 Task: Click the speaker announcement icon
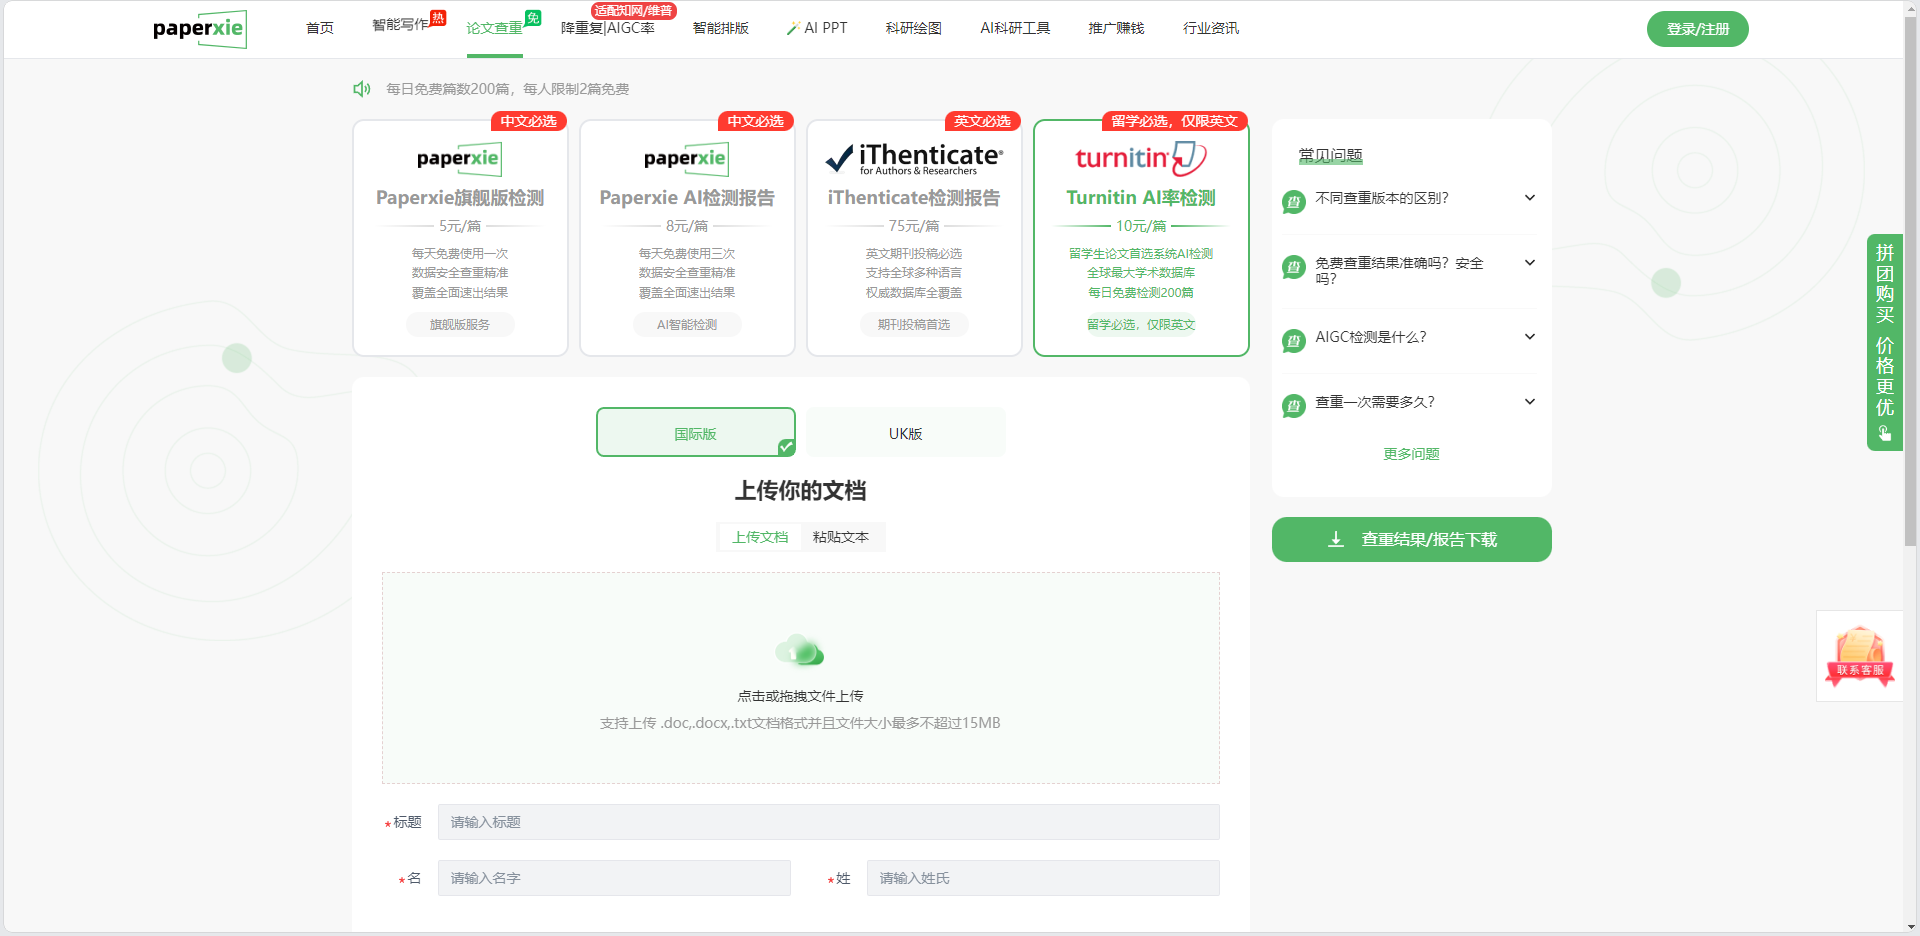[x=362, y=89]
